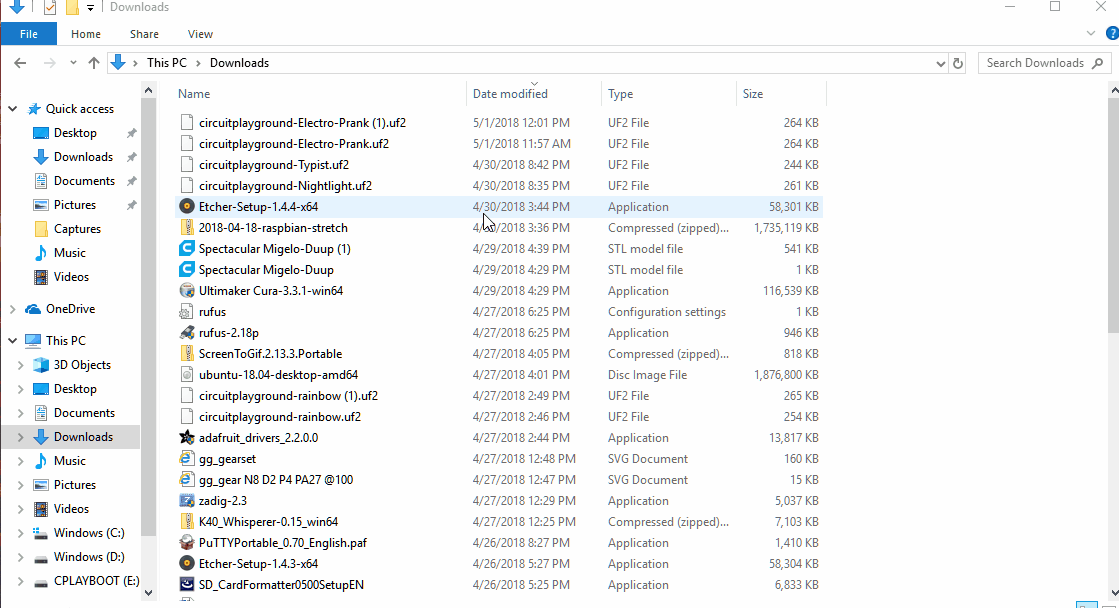This screenshot has height=608, width=1119.
Task: Click the ubuntu-18.04-desktop-amd64 disc image icon
Action: (186, 375)
